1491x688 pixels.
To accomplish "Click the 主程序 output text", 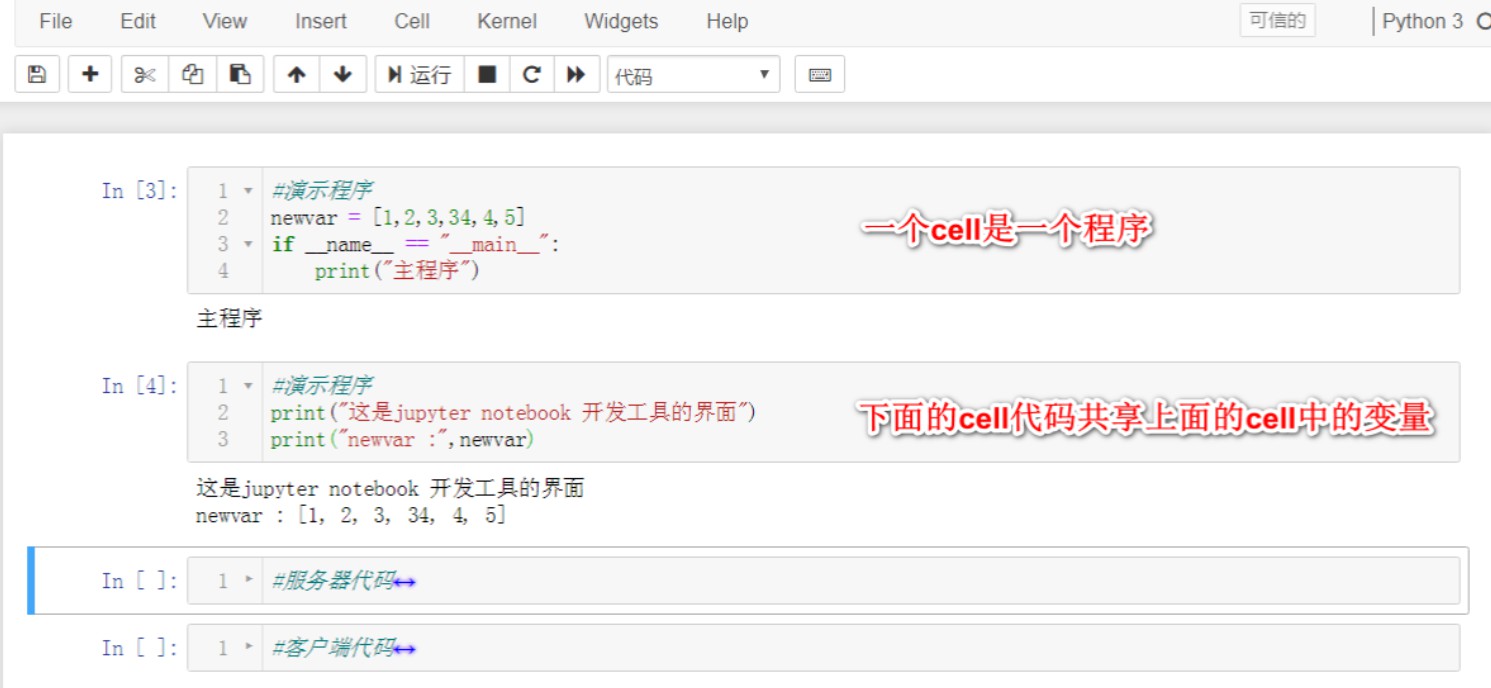I will tap(229, 319).
